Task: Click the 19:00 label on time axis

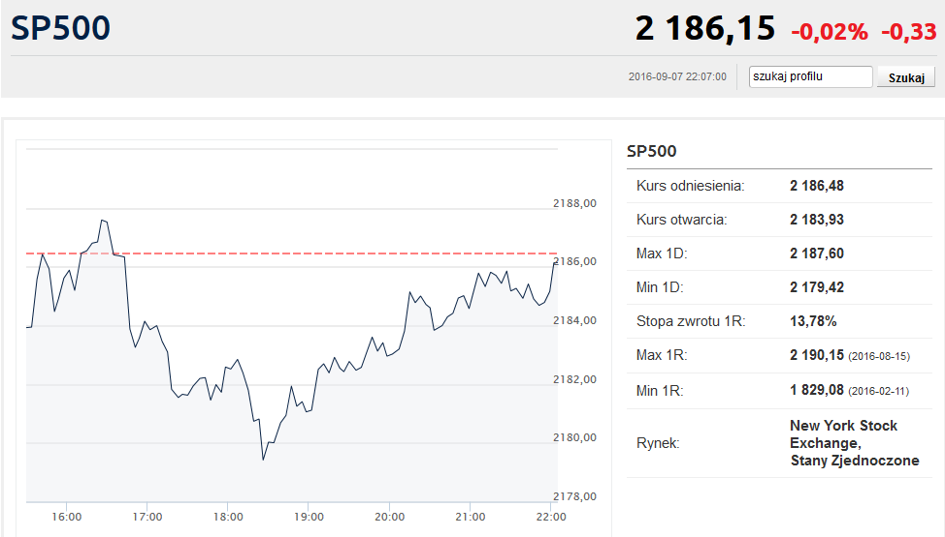Action: (x=309, y=517)
